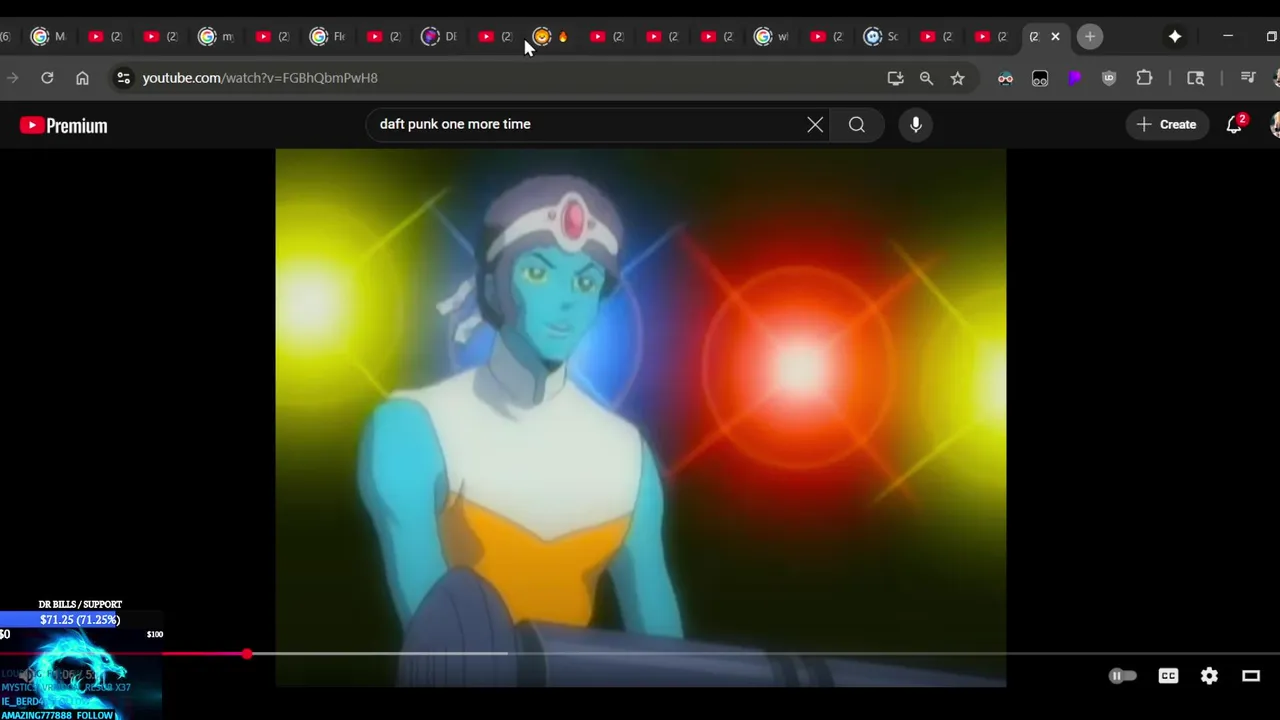The image size is (1280, 720).
Task: View site information for youtube.com
Action: (x=123, y=78)
